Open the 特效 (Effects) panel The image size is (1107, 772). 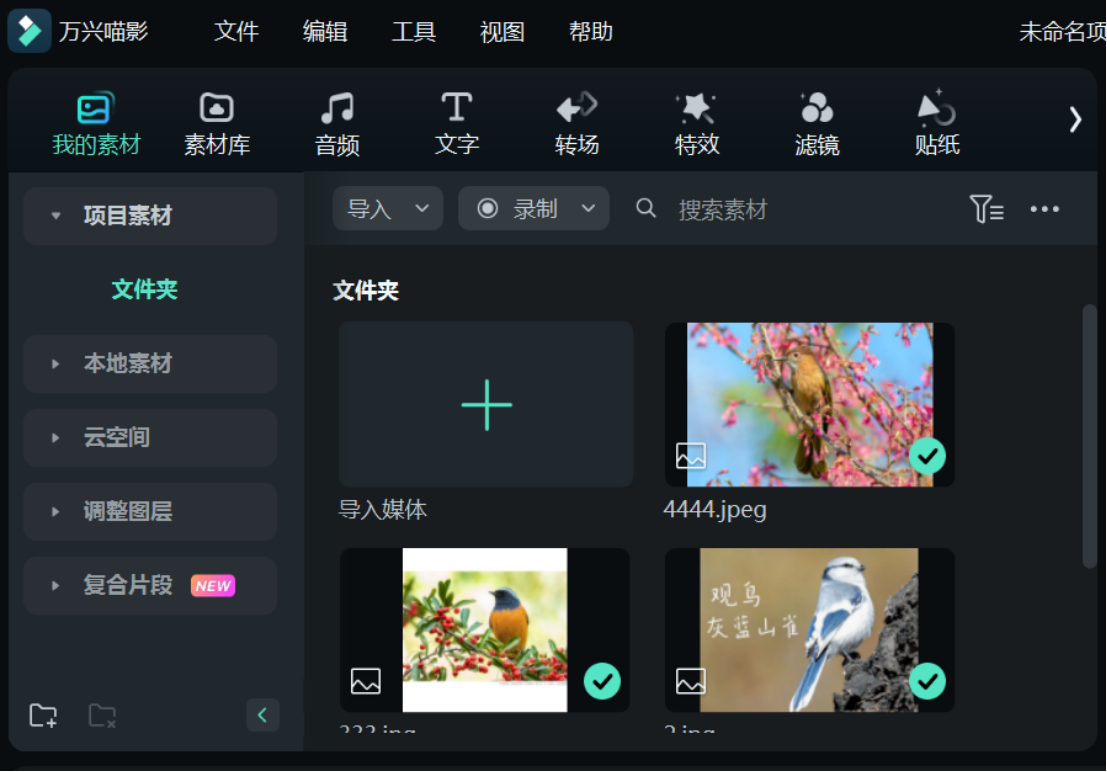point(697,120)
